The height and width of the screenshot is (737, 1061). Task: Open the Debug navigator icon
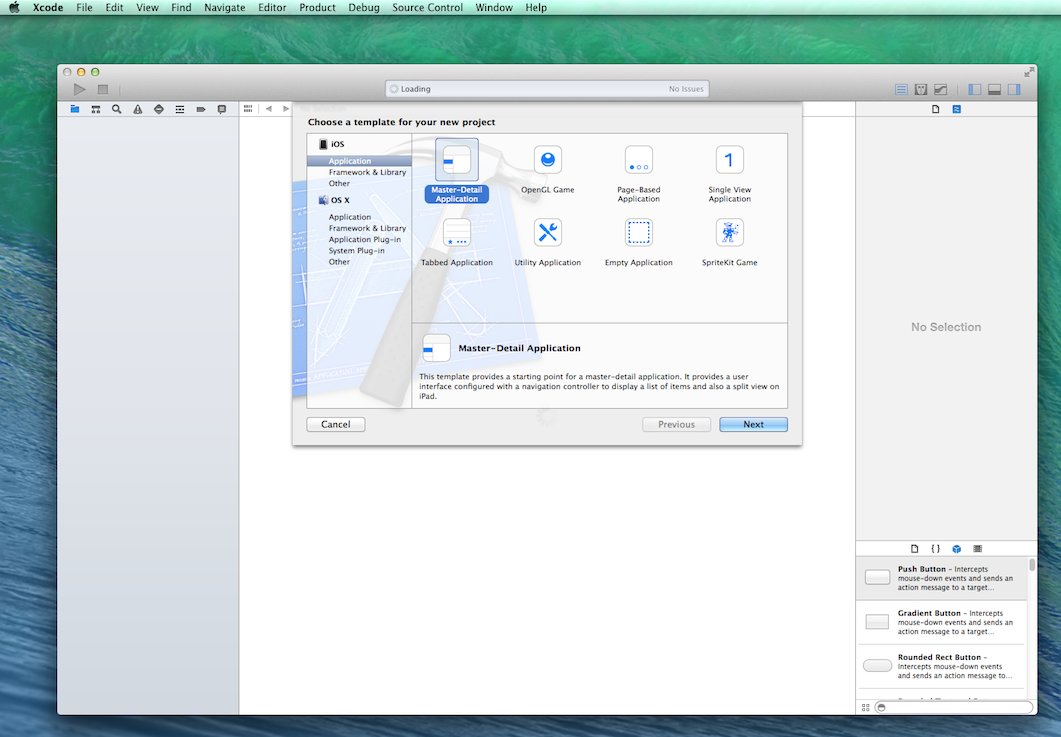point(180,109)
